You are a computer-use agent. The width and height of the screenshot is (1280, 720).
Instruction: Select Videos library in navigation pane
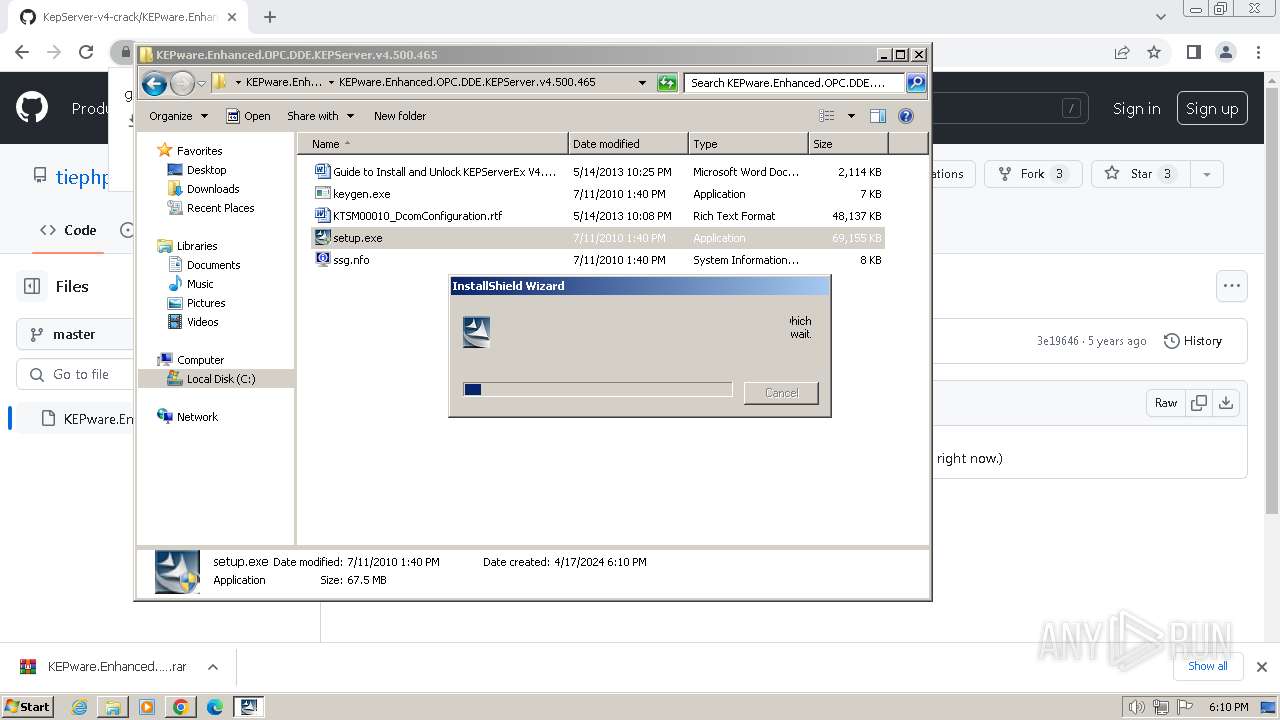(202, 322)
